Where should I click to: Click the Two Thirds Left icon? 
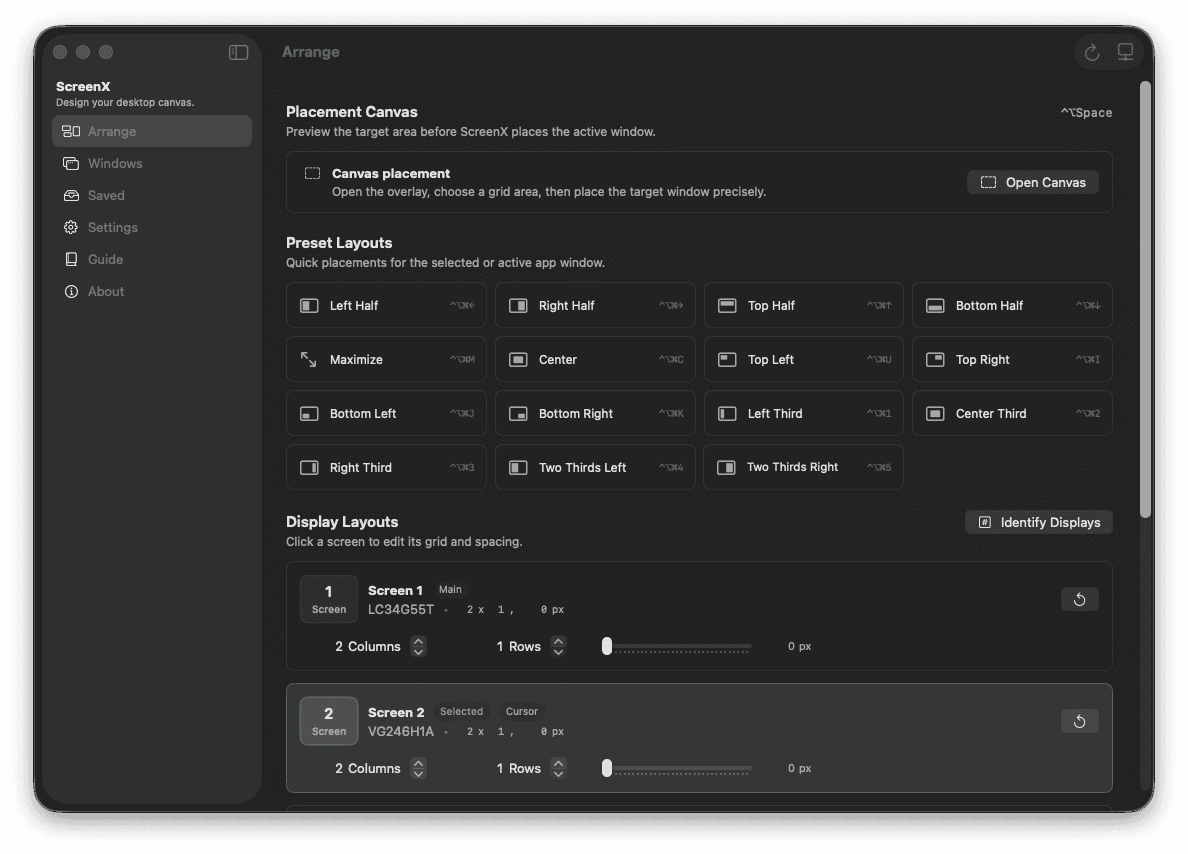518,468
